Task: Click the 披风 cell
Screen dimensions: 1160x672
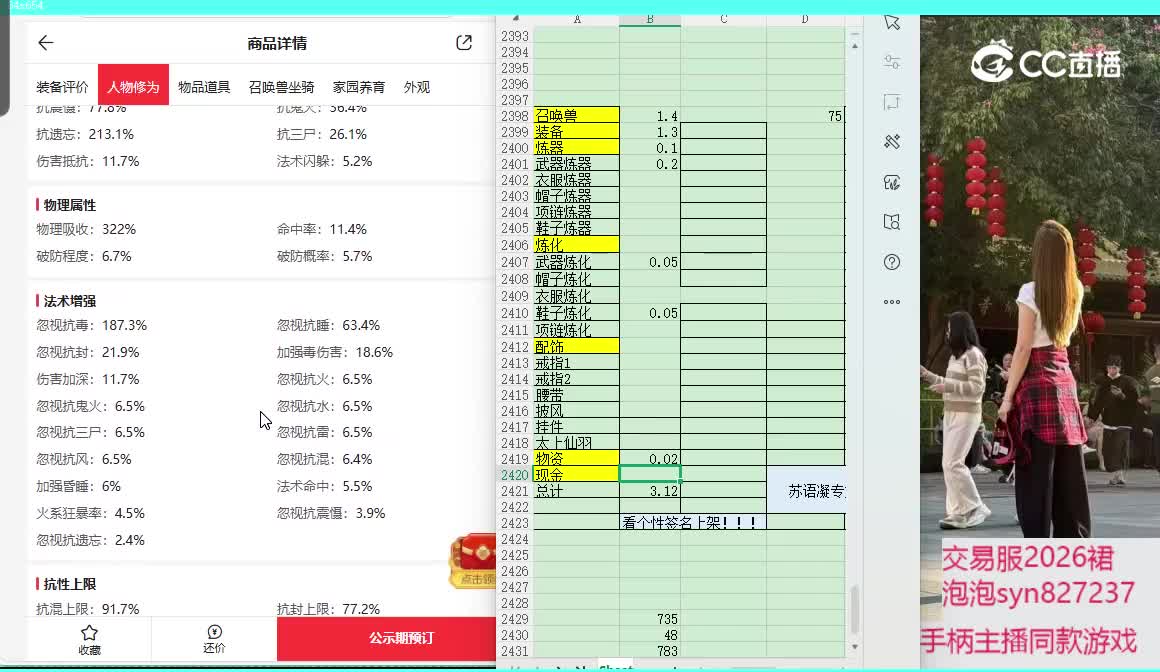Action: click(x=576, y=411)
